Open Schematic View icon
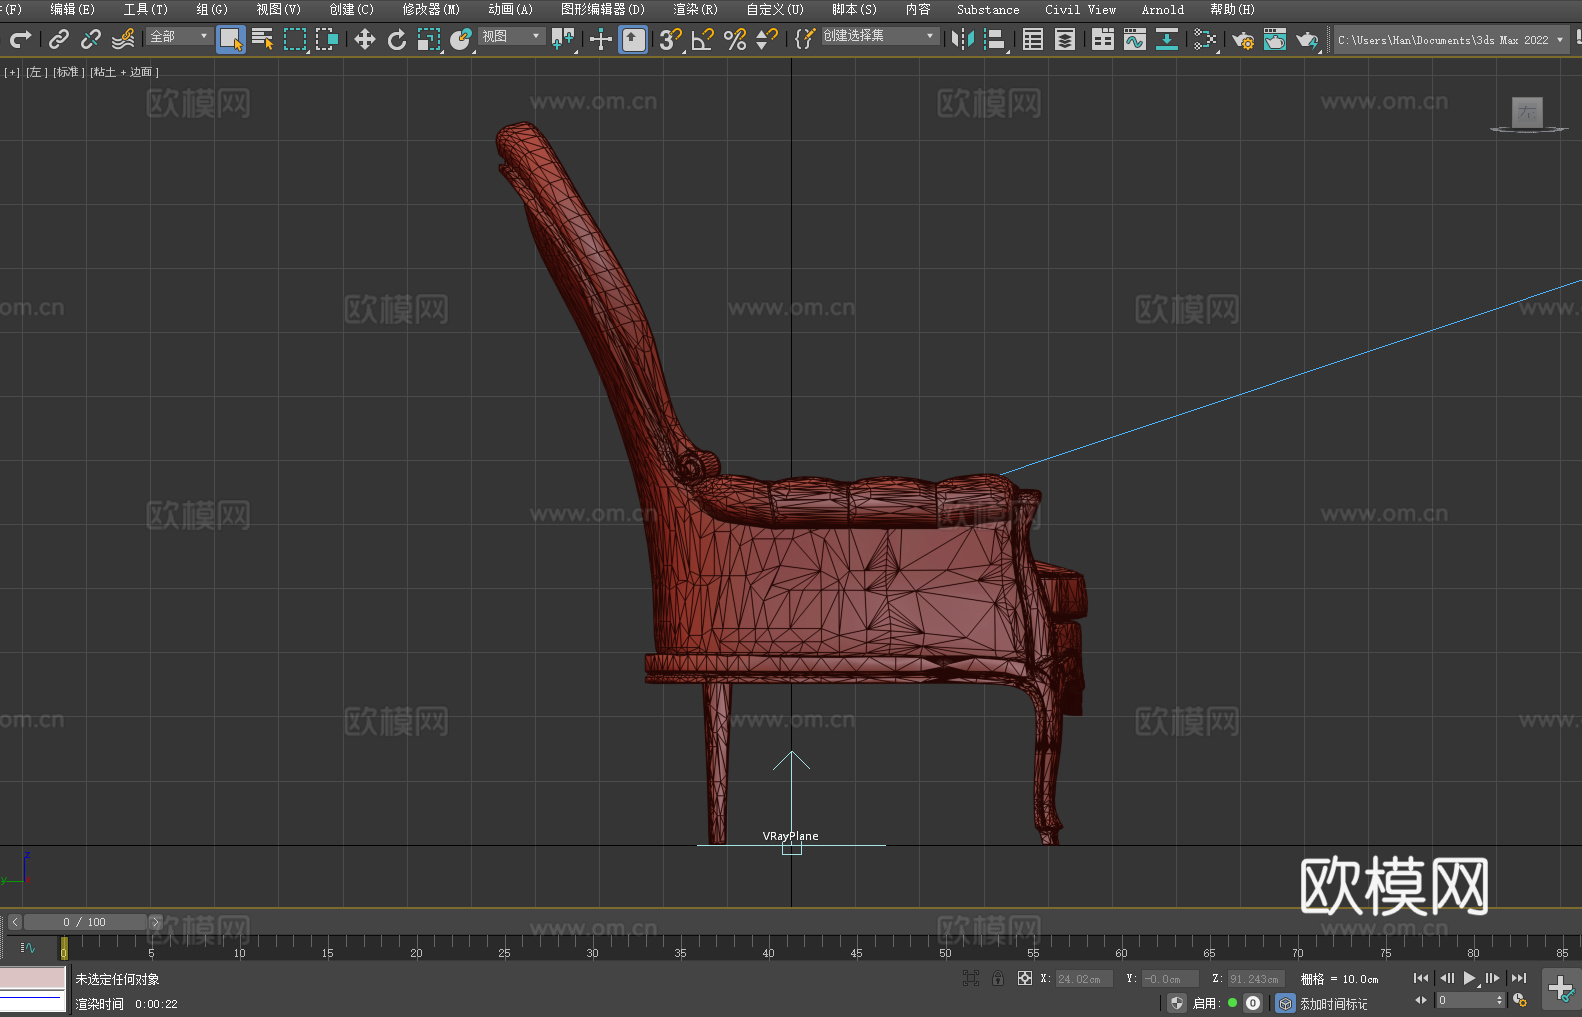This screenshot has height=1017, width=1582. point(1167,39)
